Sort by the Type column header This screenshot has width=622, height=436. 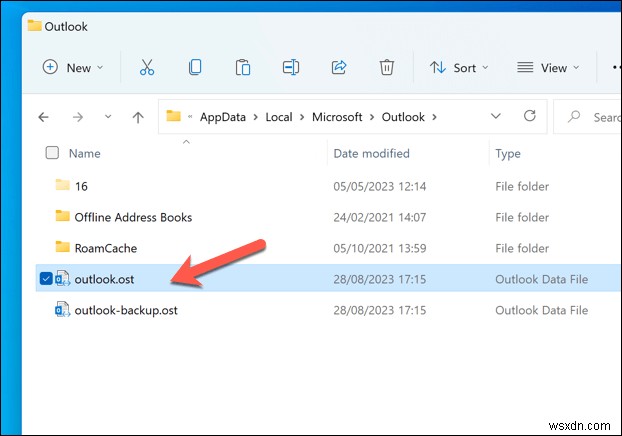tap(508, 154)
